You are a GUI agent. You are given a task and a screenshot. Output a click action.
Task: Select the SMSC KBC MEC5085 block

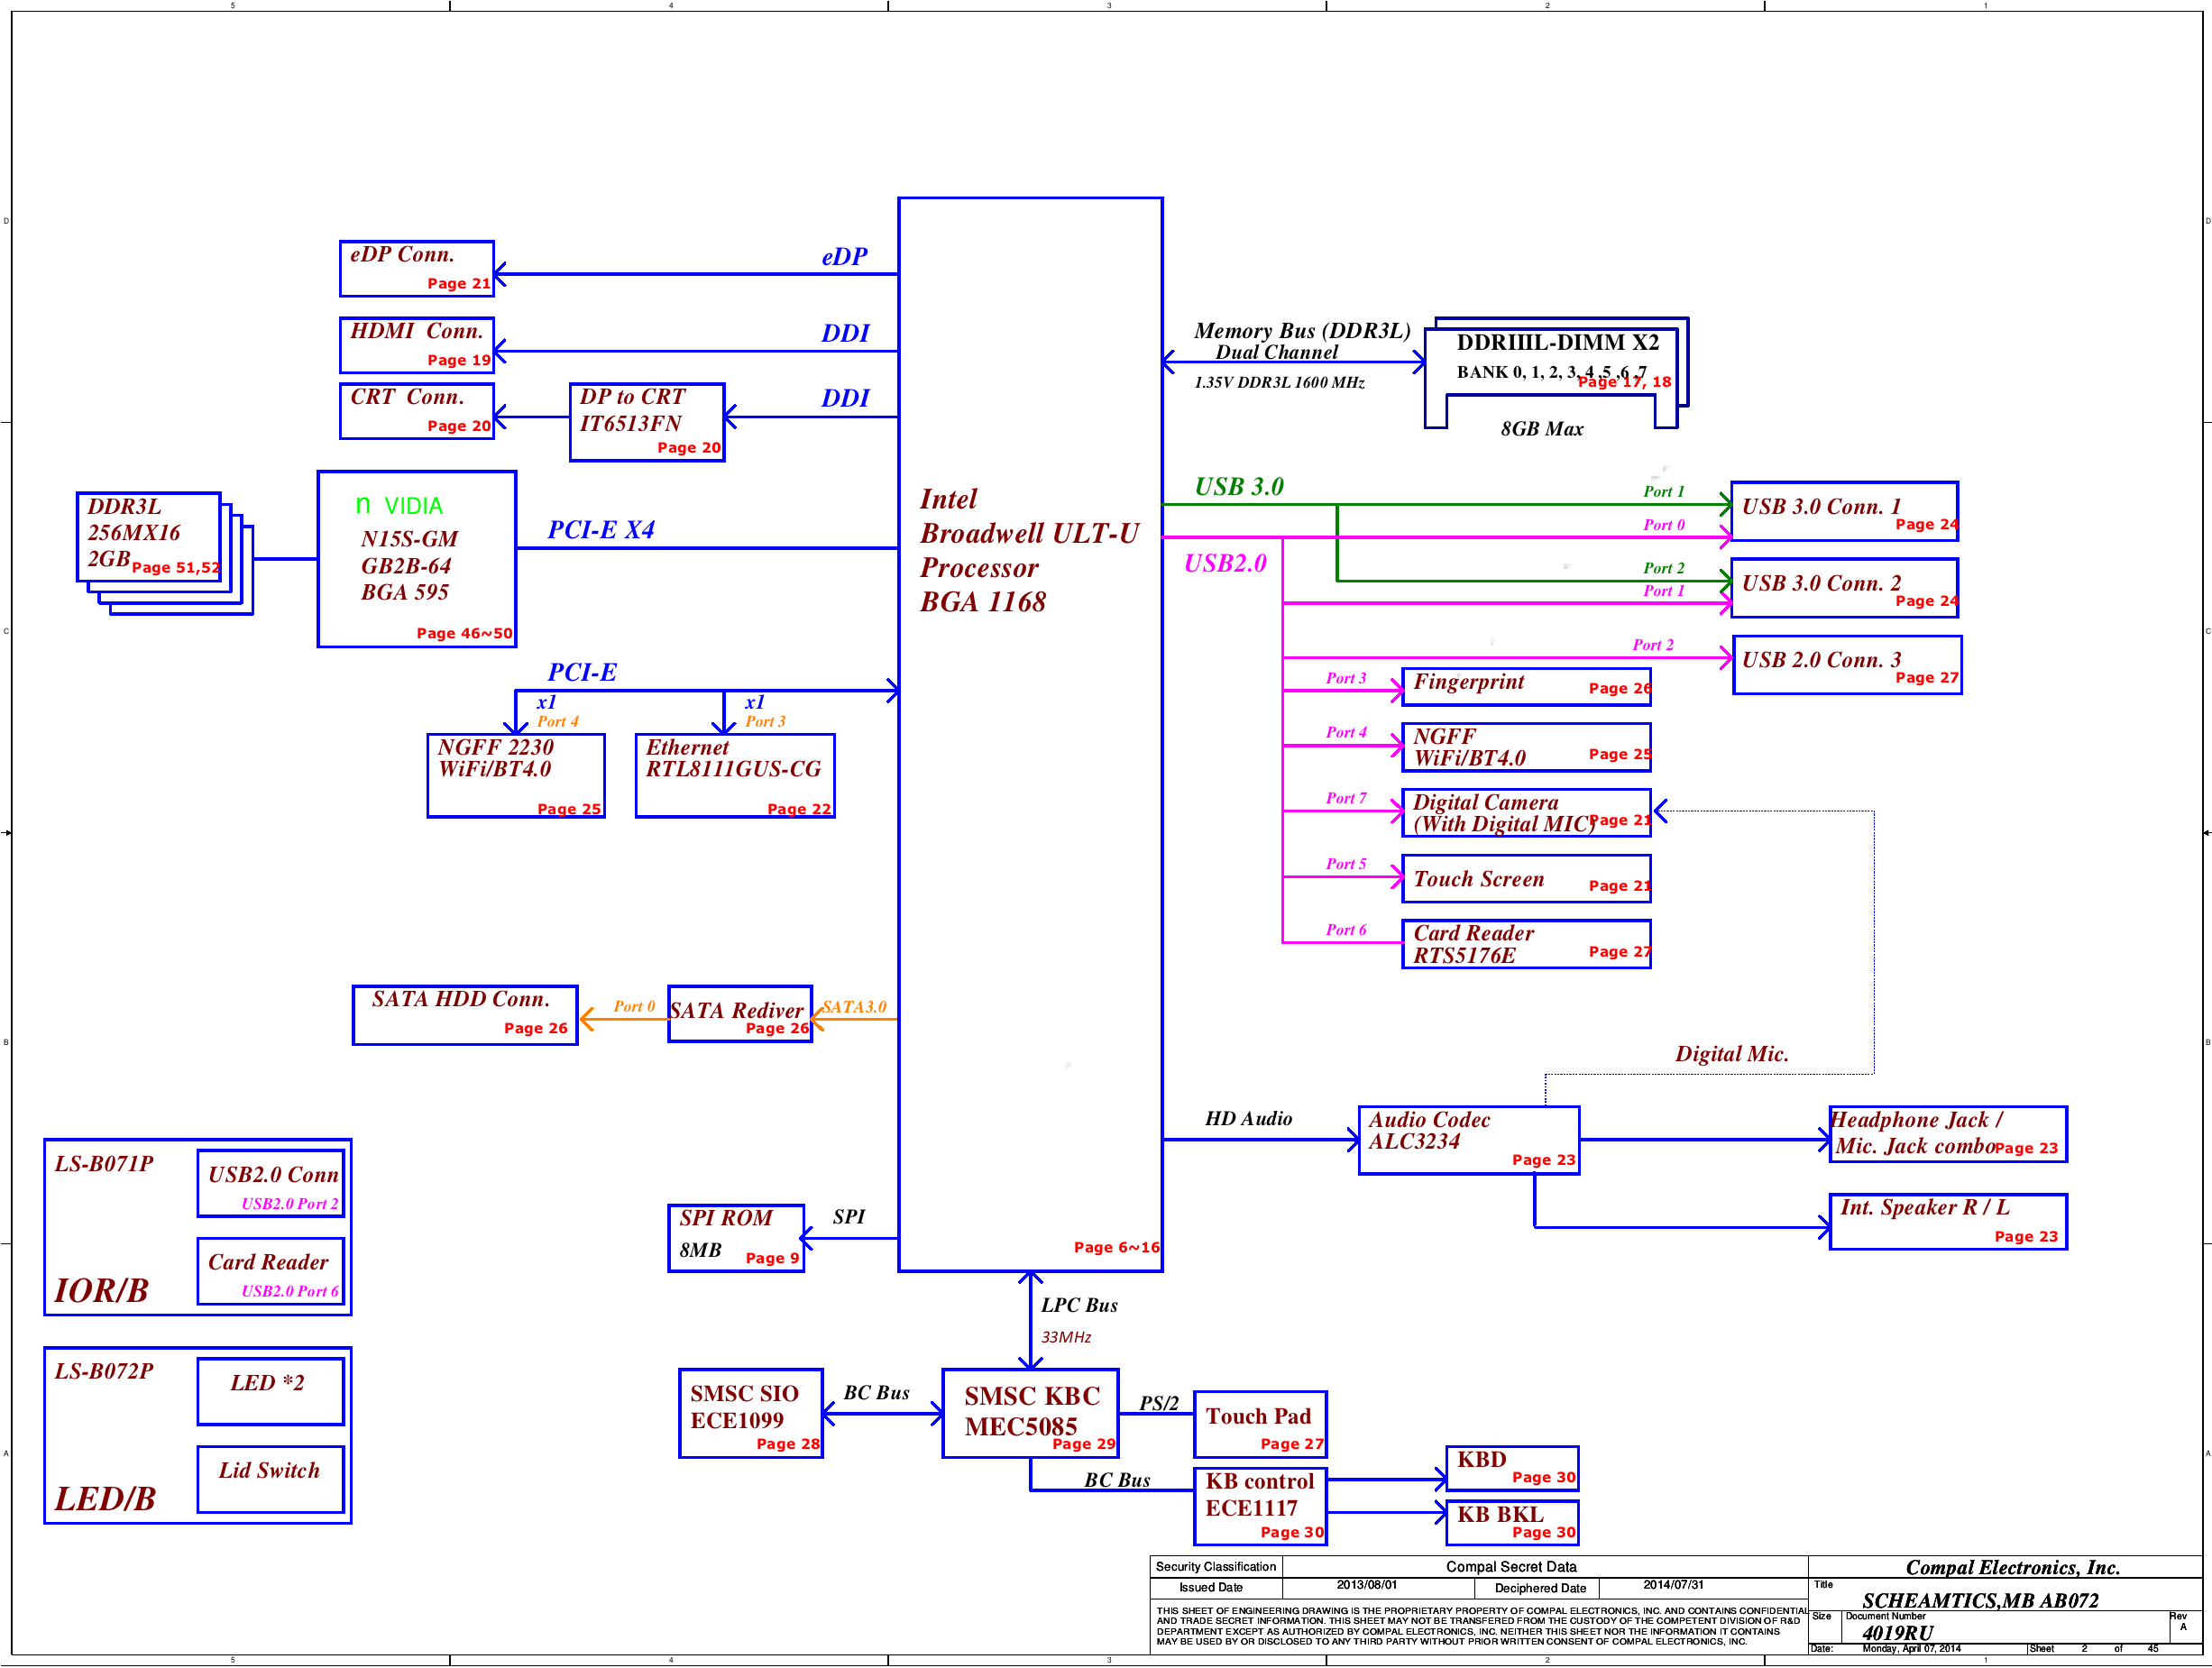[x=1029, y=1412]
